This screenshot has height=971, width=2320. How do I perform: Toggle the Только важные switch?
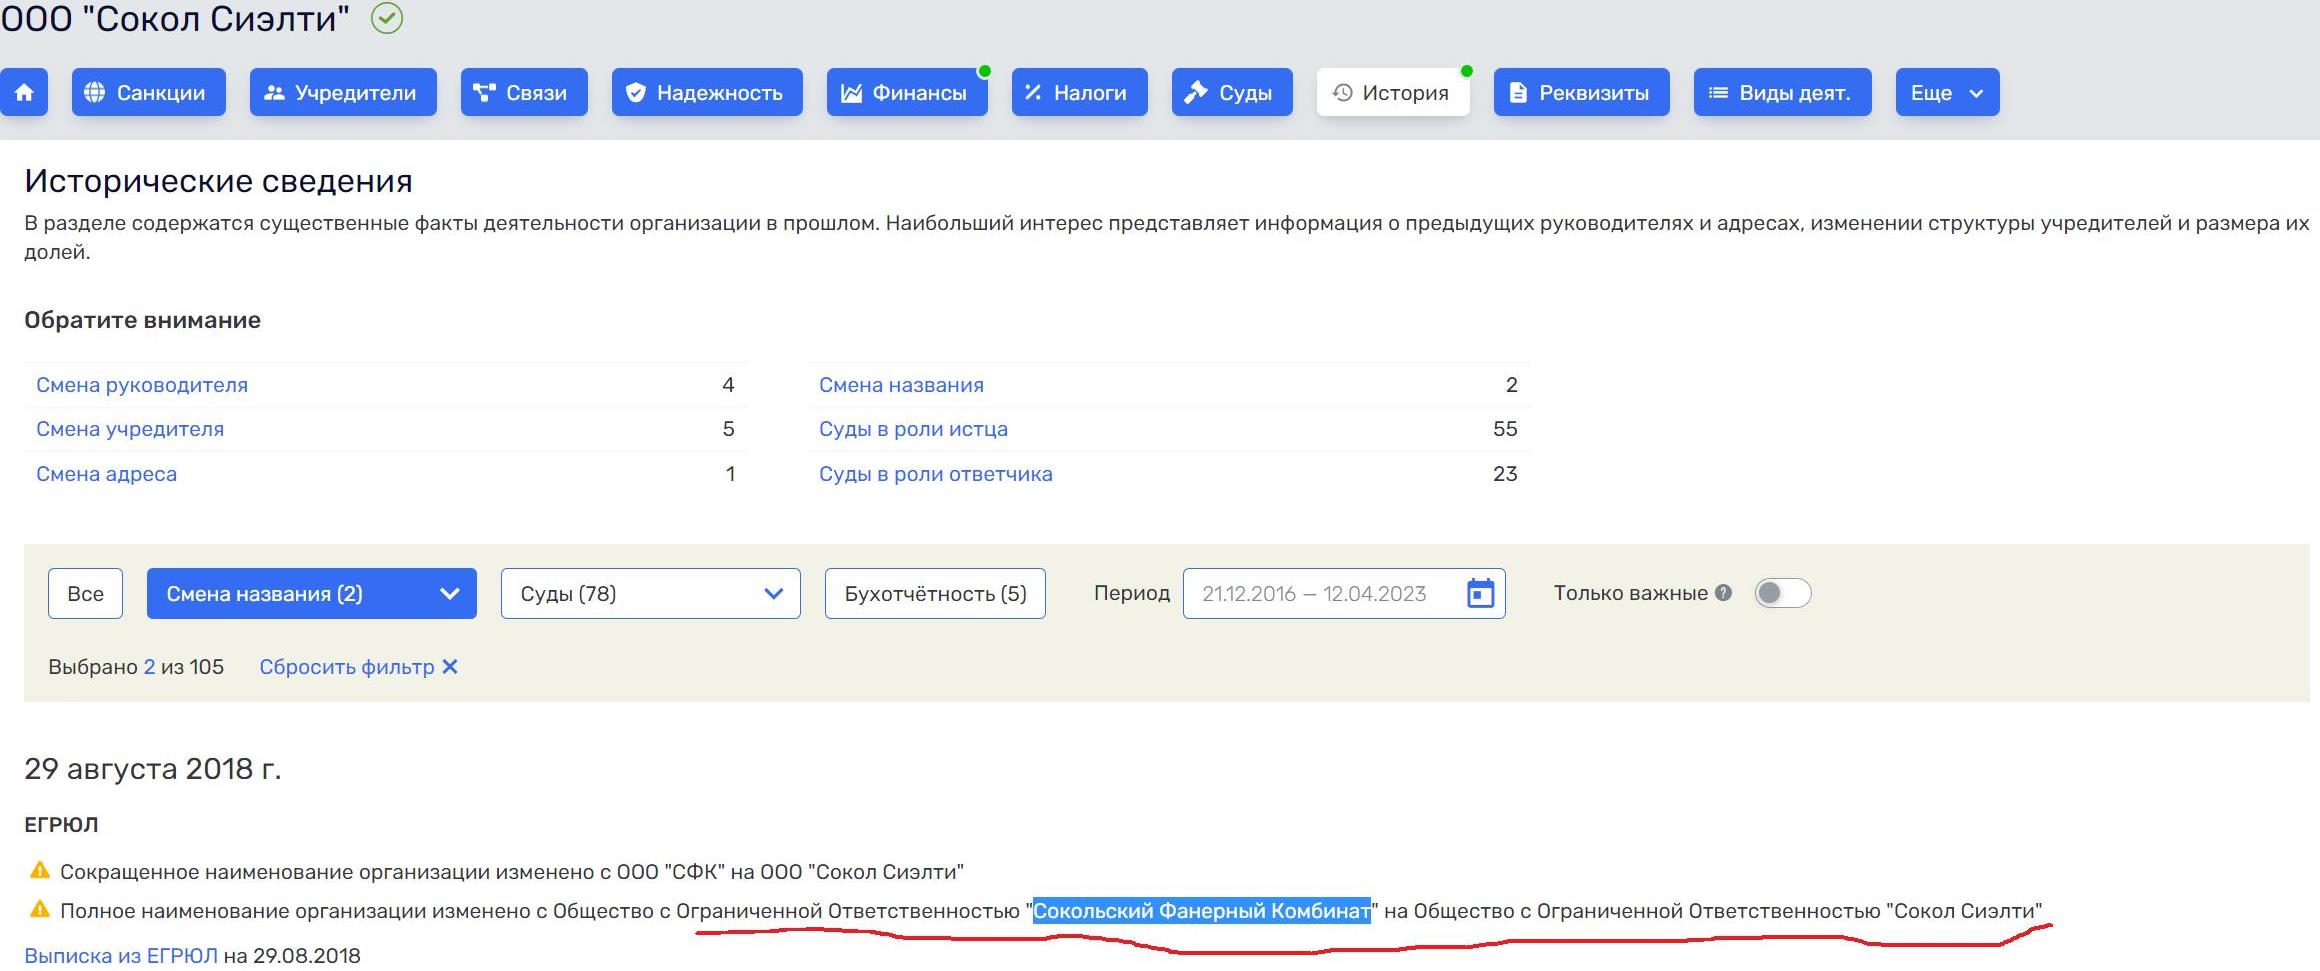(x=1782, y=593)
